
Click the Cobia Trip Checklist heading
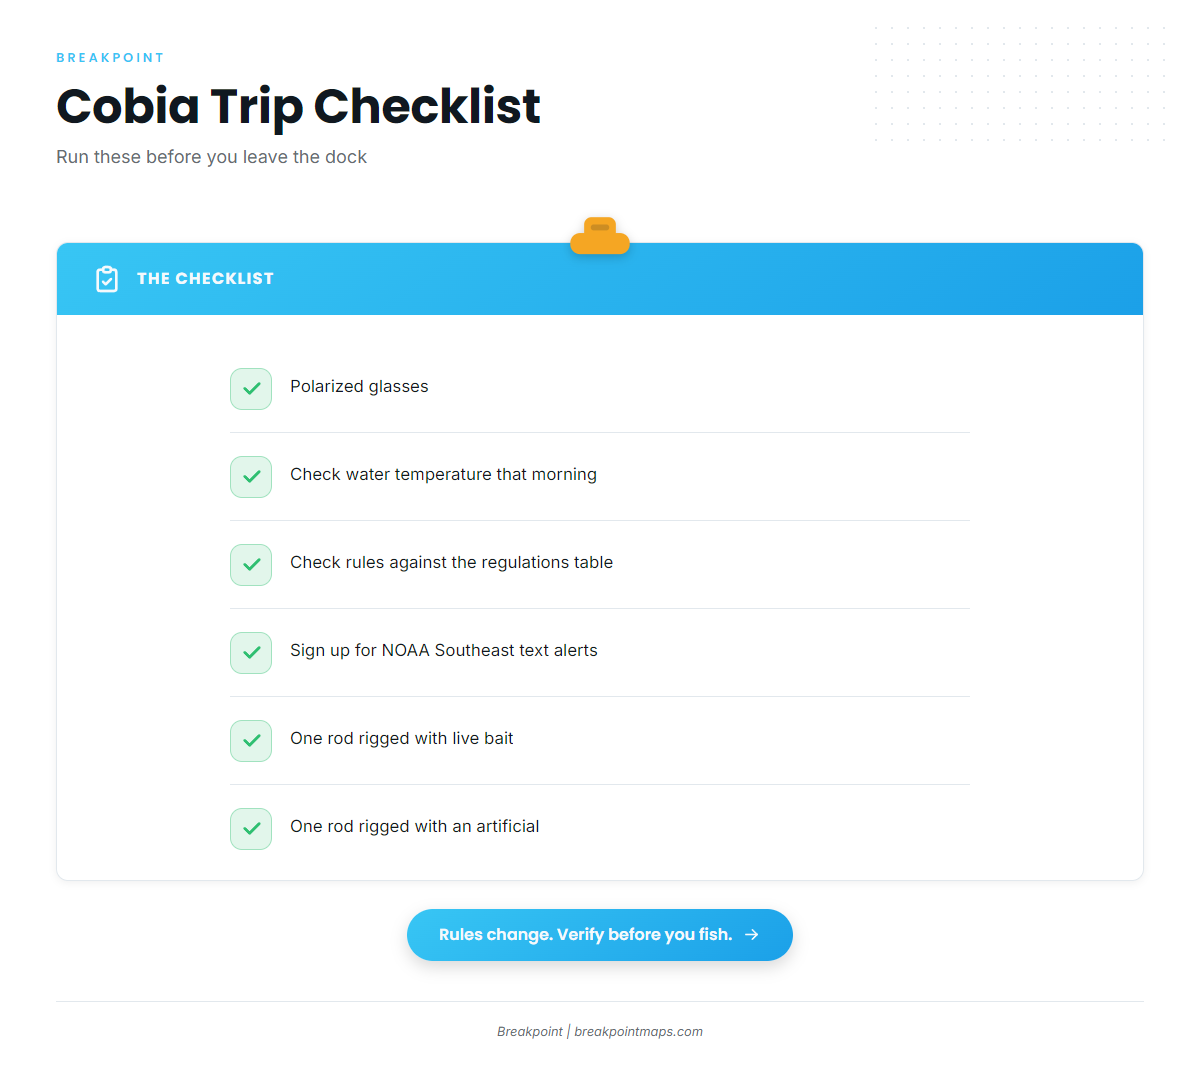[298, 106]
